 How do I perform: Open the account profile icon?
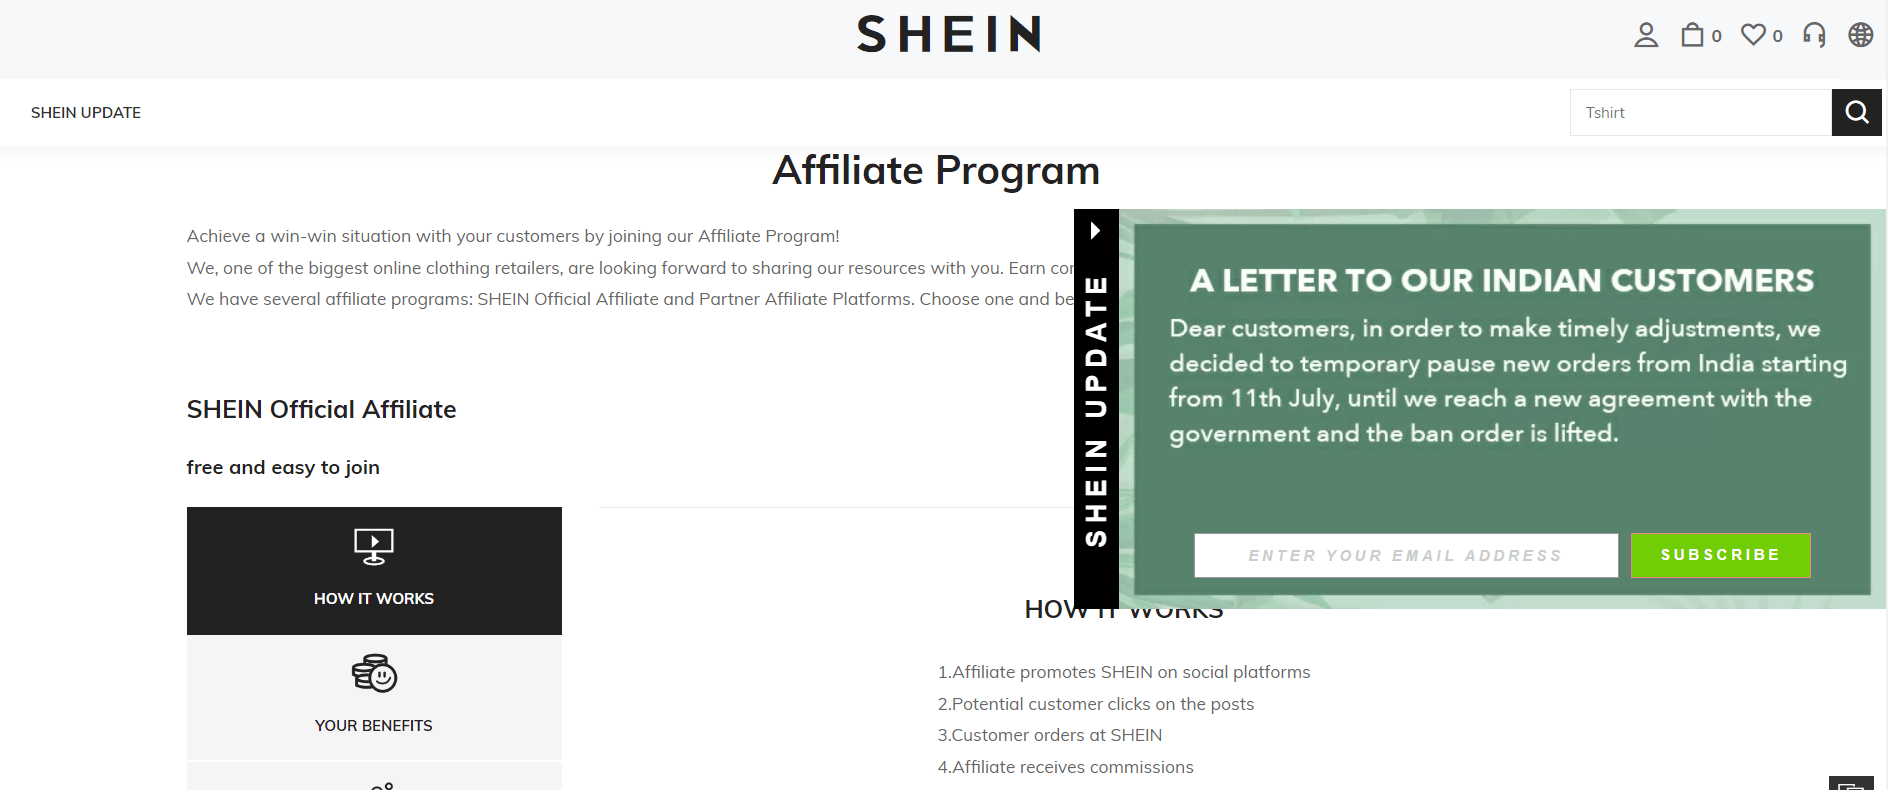click(1645, 35)
